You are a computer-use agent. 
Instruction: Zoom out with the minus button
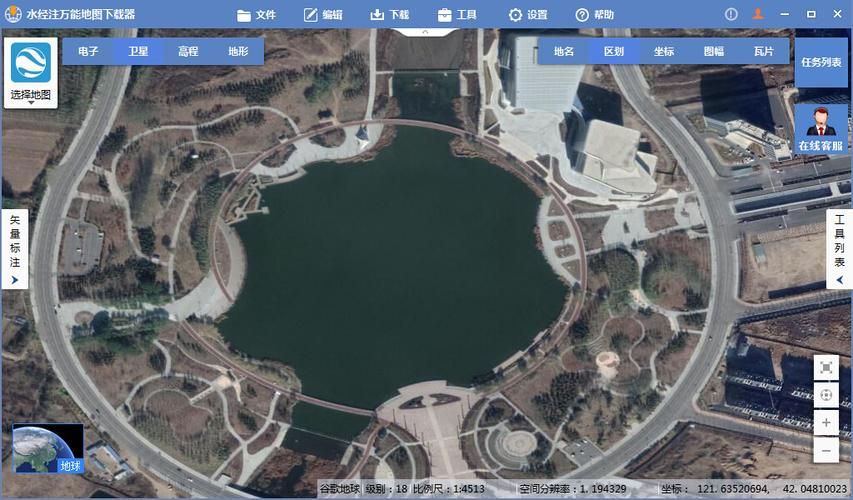point(826,450)
